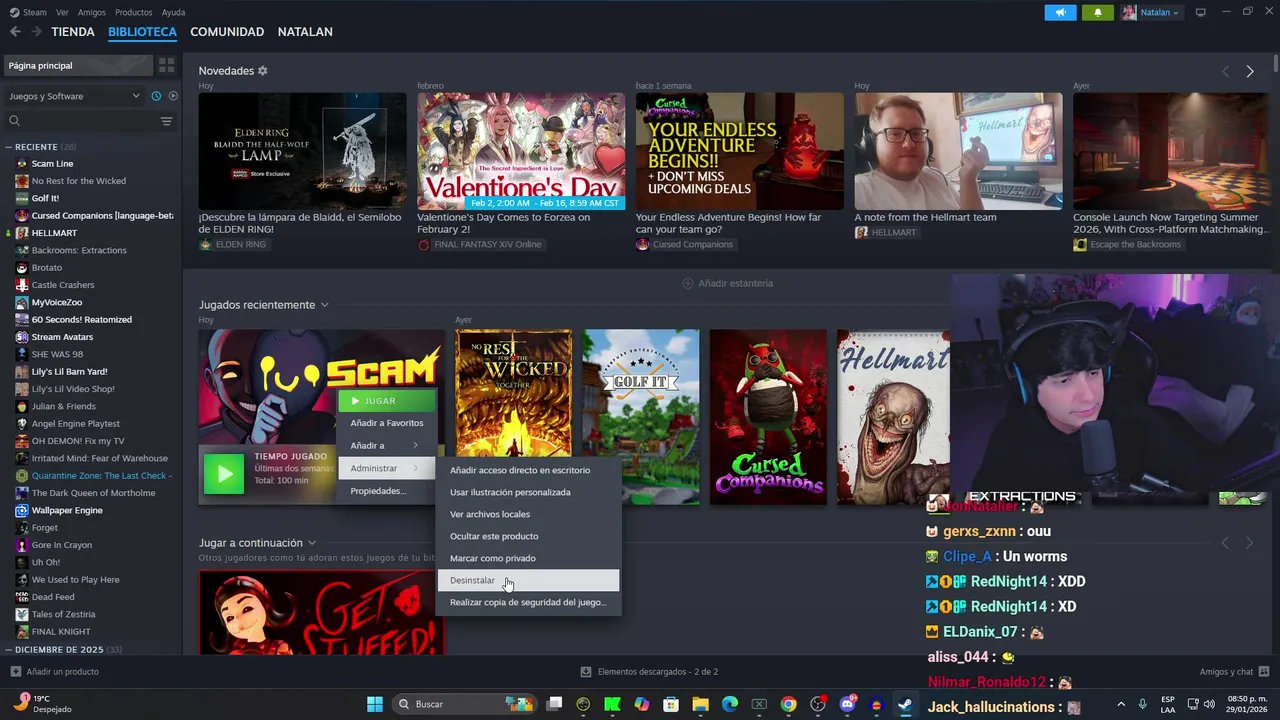Open the Ver menu
Screen dimensions: 1280x720
(x=63, y=12)
